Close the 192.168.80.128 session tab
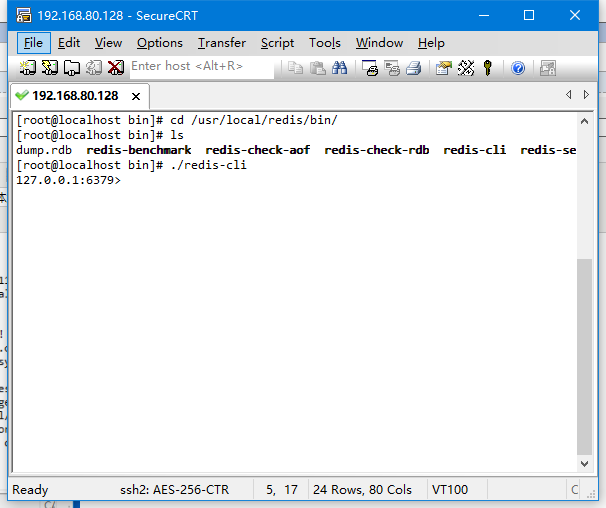 click(x=136, y=96)
